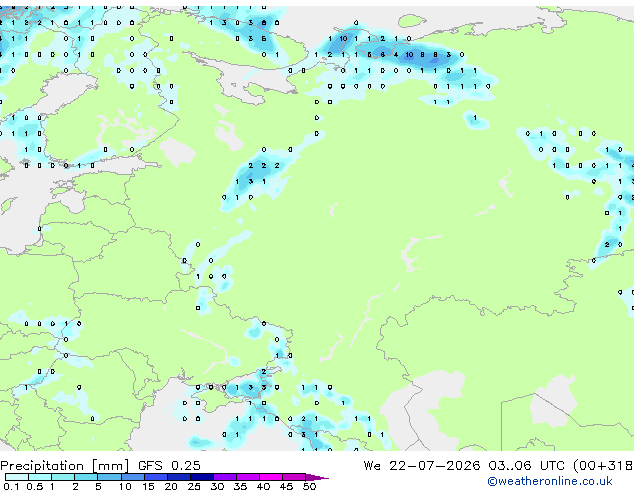Click the over-50 arrow tip of legend
Screen dimensions: 634x490
coord(317,478)
